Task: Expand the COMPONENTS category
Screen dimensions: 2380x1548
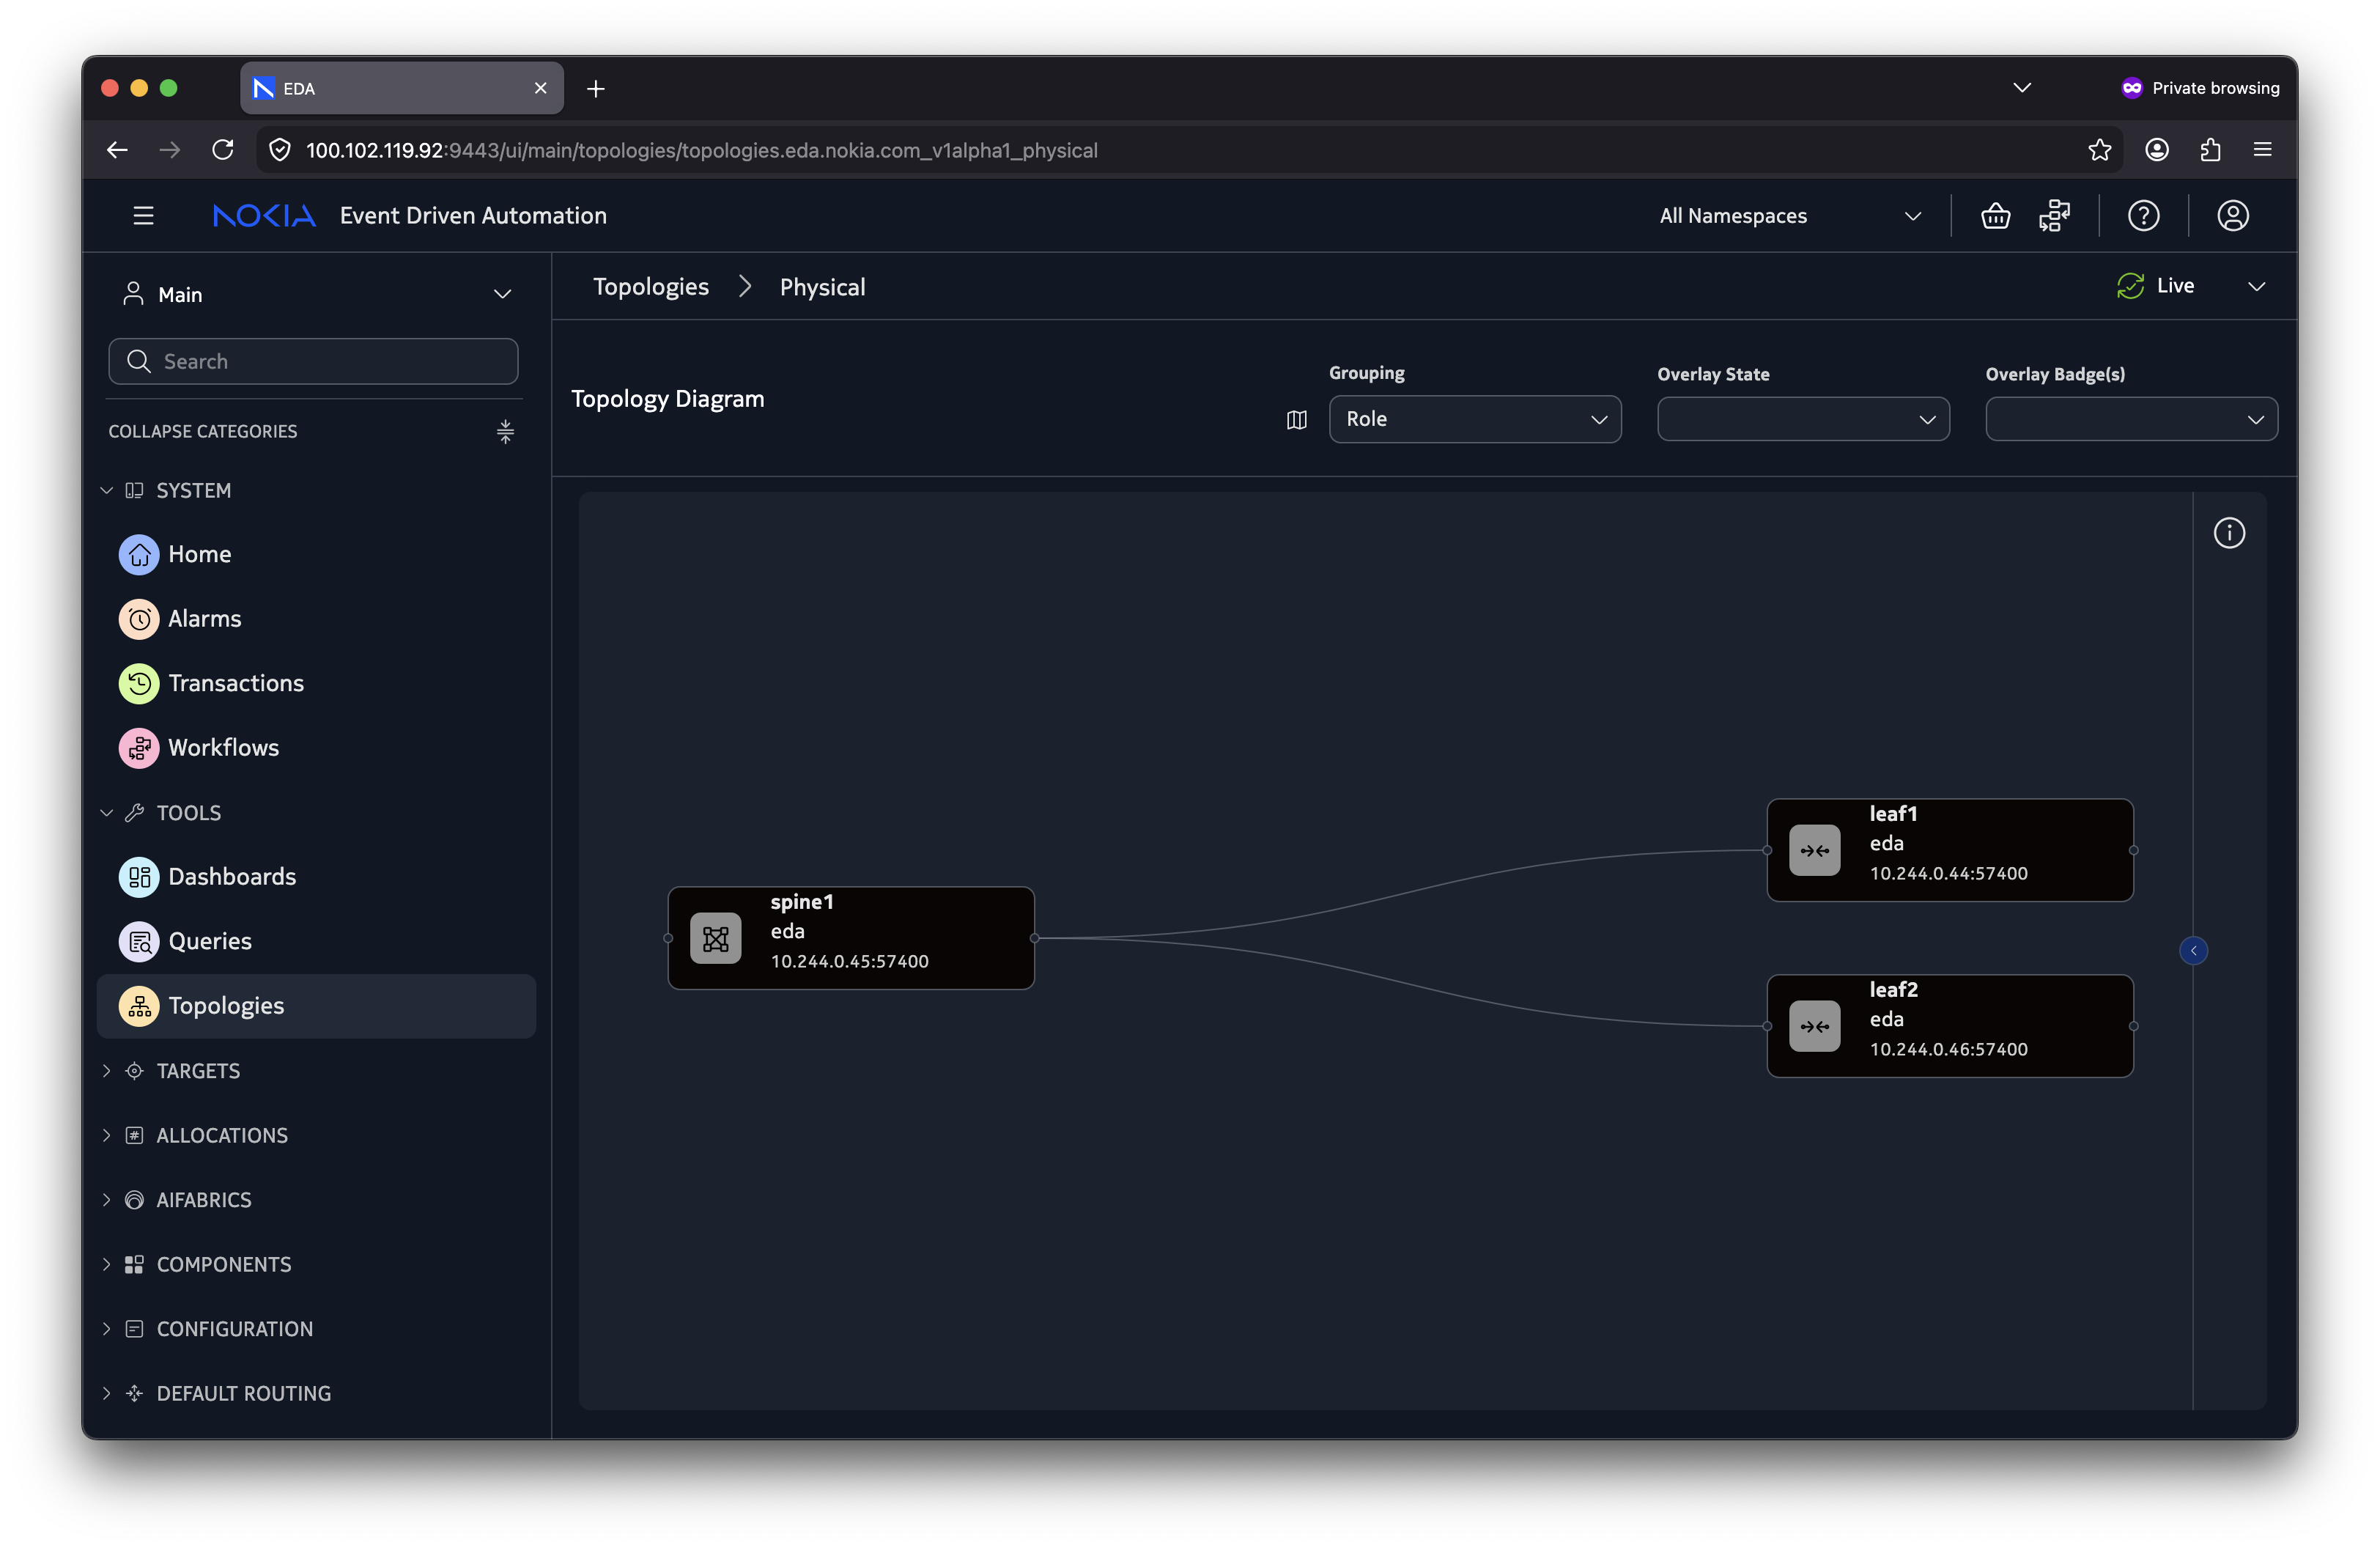Action: (x=106, y=1265)
